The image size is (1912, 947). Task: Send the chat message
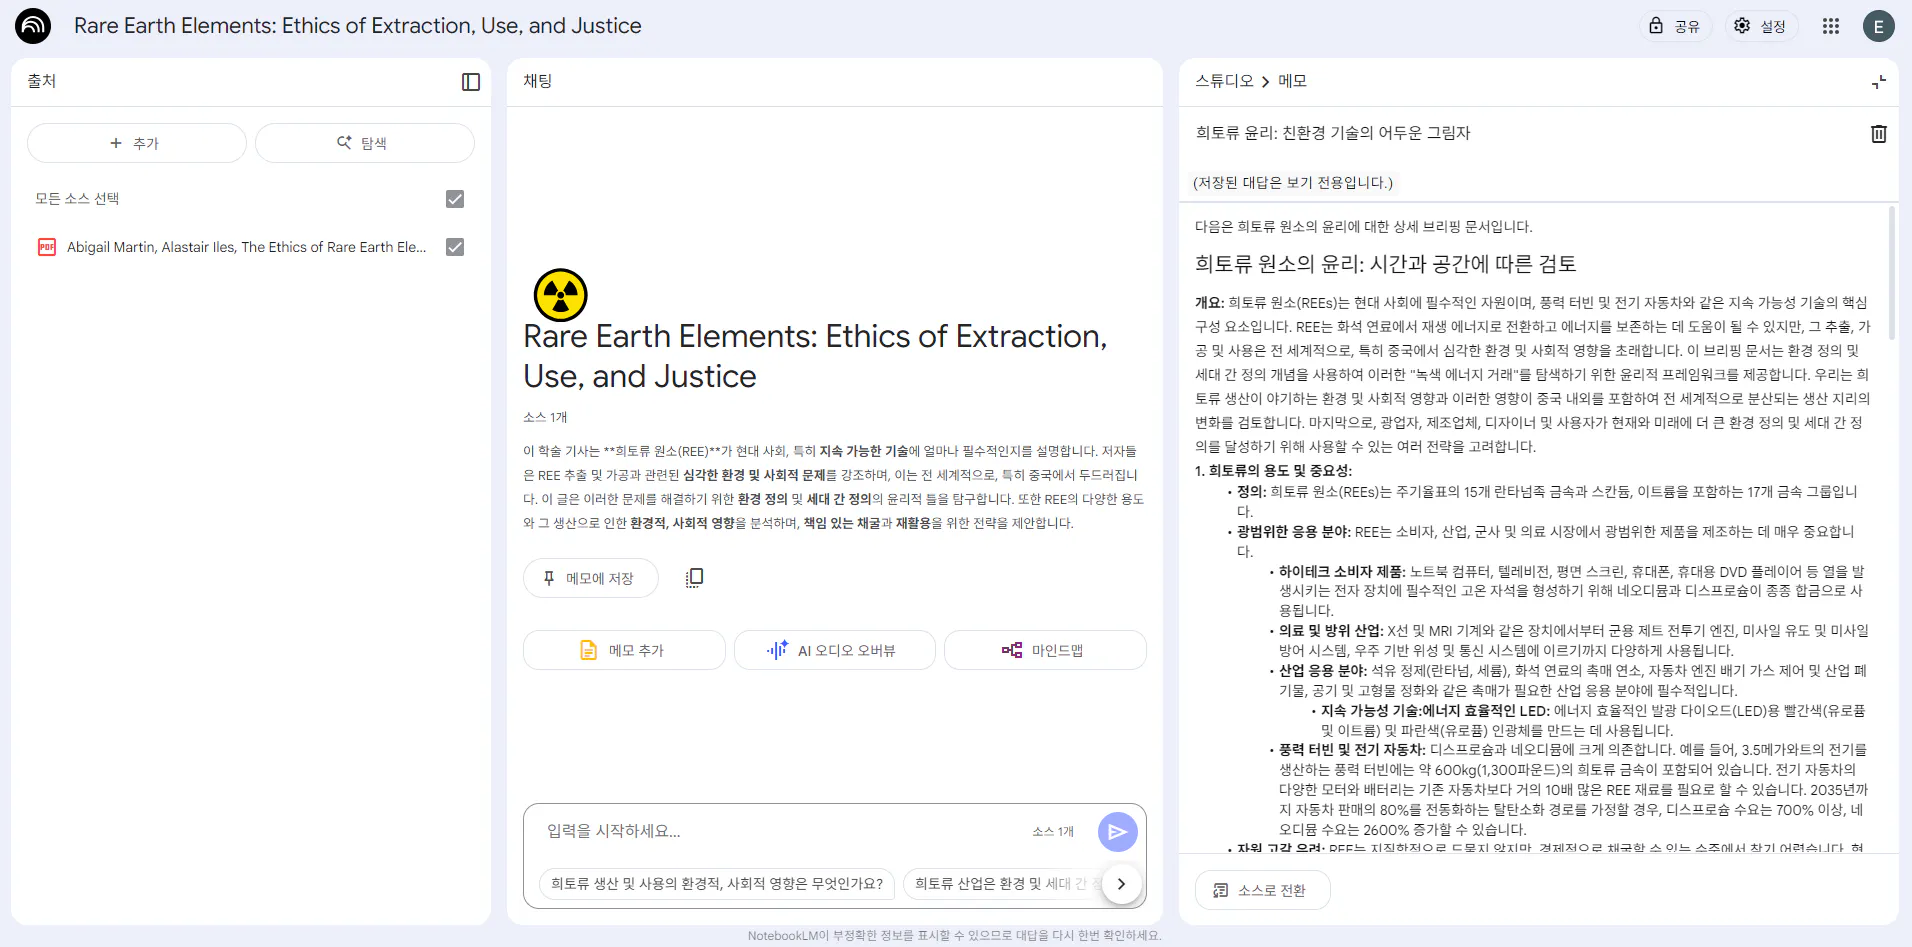(x=1117, y=832)
